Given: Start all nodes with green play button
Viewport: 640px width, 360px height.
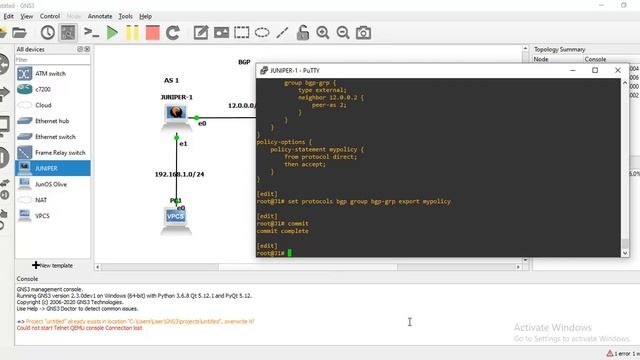Looking at the screenshot, I should (112, 33).
